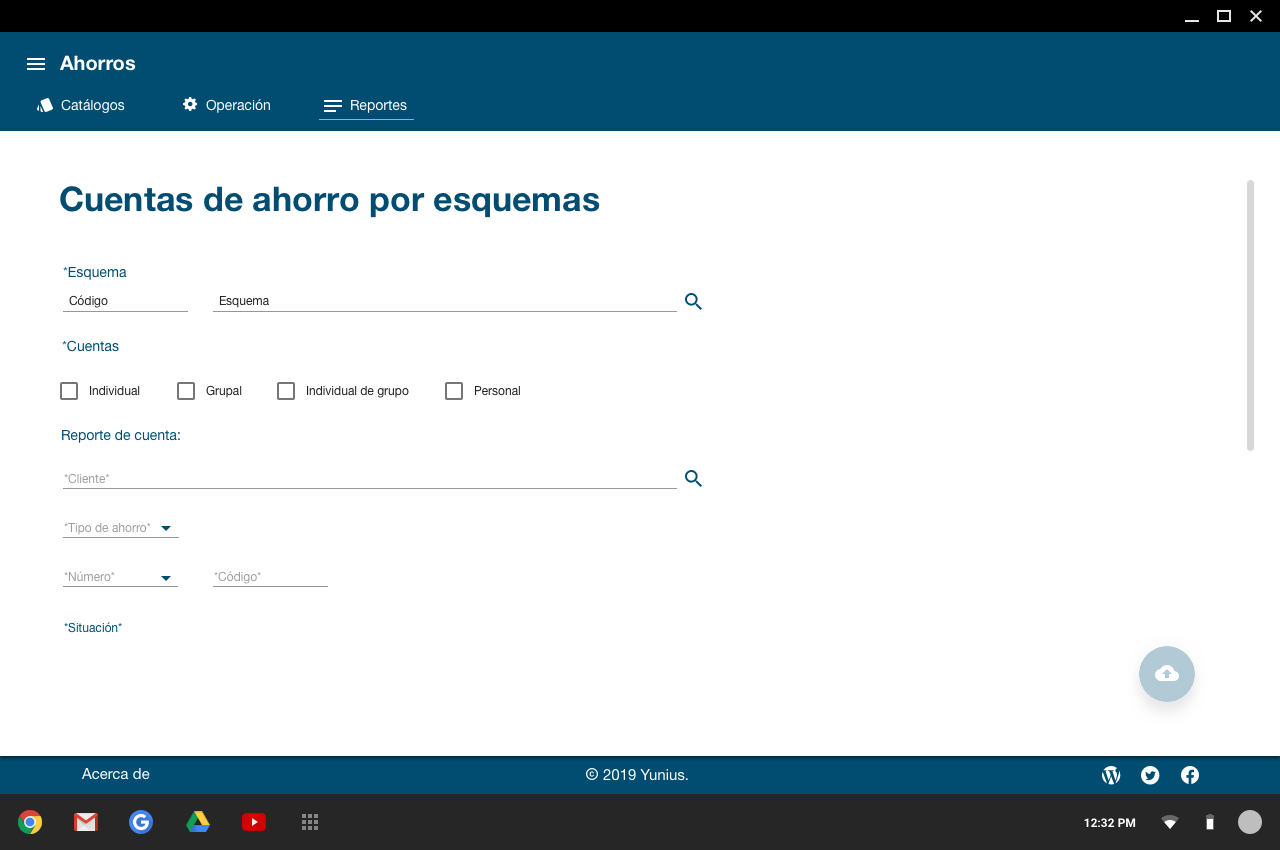Viewport: 1280px width, 850px height.
Task: Open the WordPress link in footer
Action: tap(1111, 775)
